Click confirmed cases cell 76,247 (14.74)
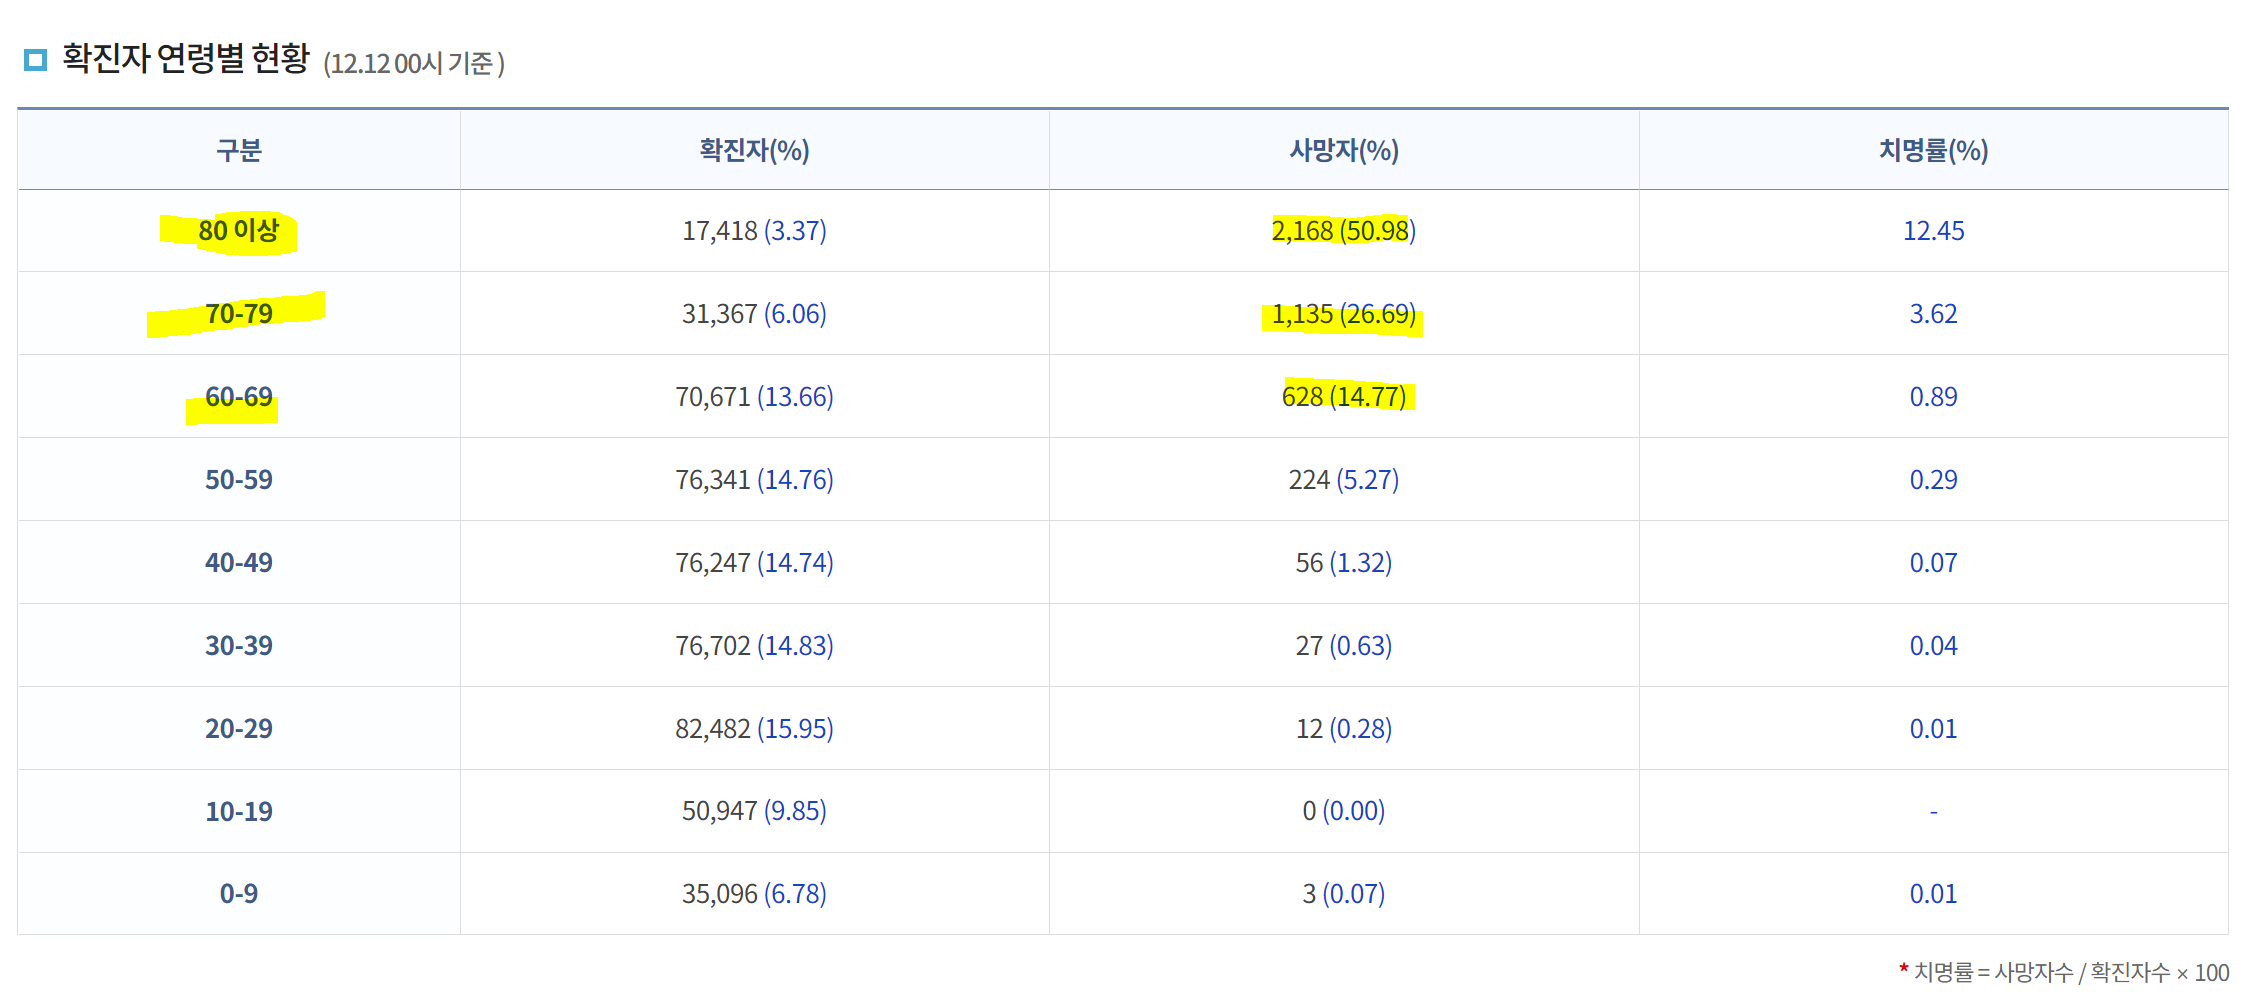This screenshot has height=999, width=2241. [754, 563]
